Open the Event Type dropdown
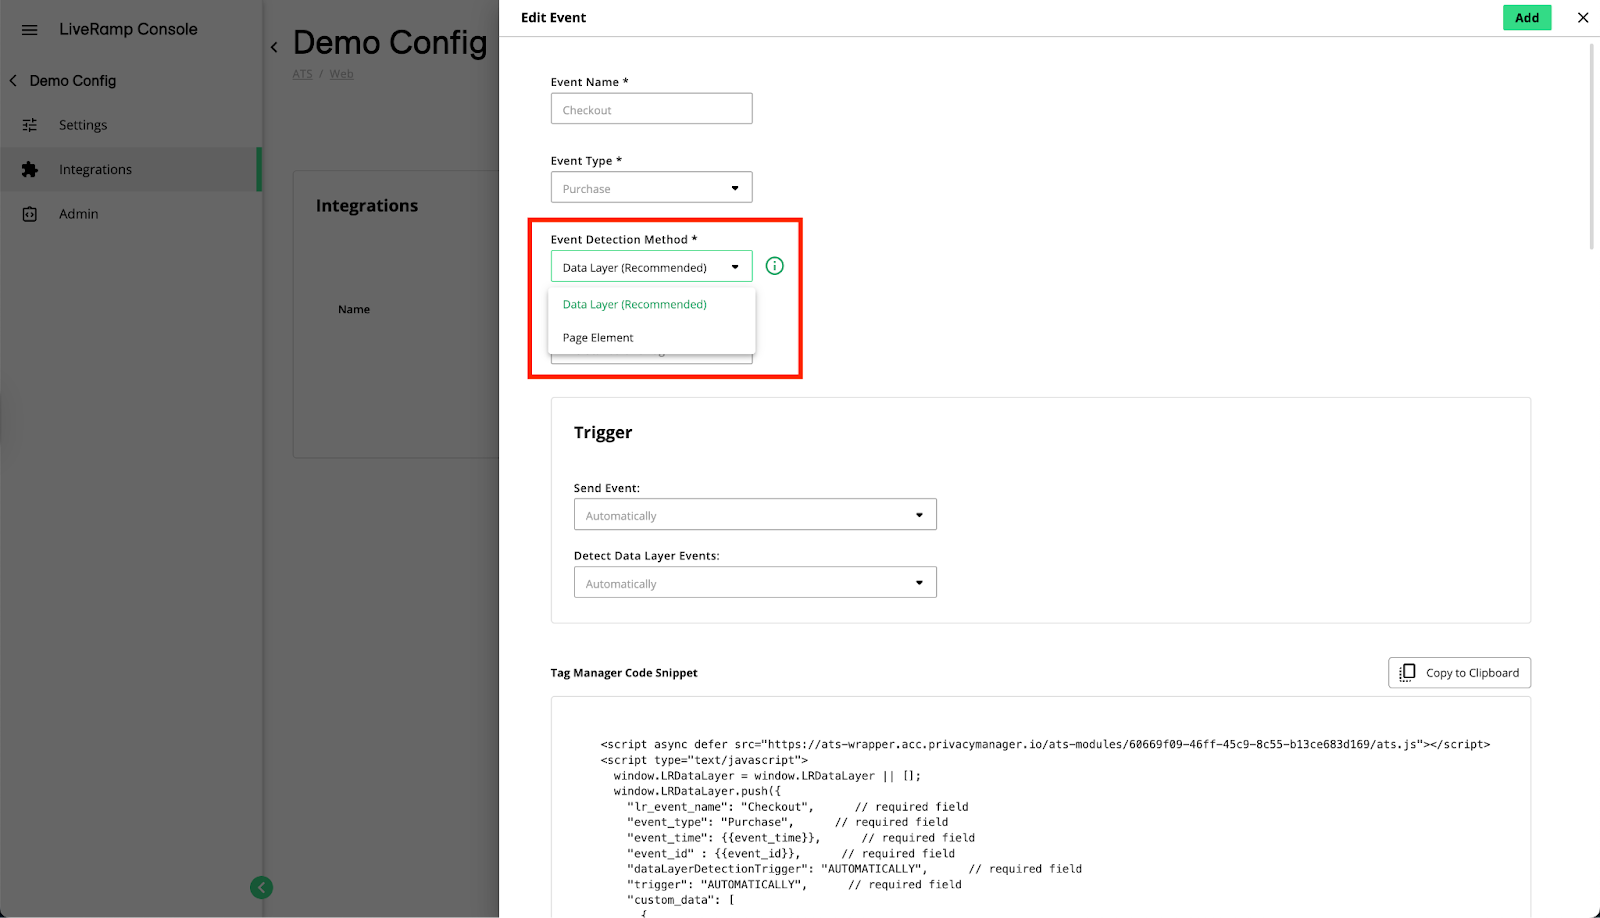This screenshot has height=918, width=1600. click(x=651, y=188)
